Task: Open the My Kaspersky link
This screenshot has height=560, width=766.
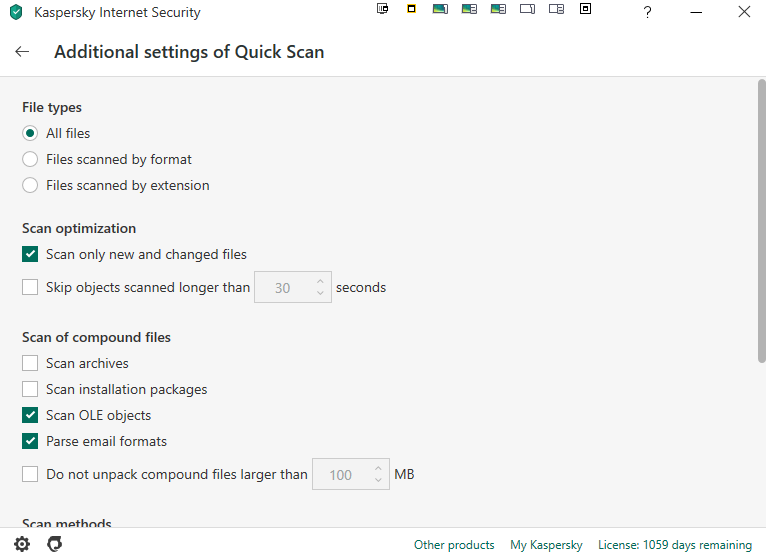Action: point(546,545)
